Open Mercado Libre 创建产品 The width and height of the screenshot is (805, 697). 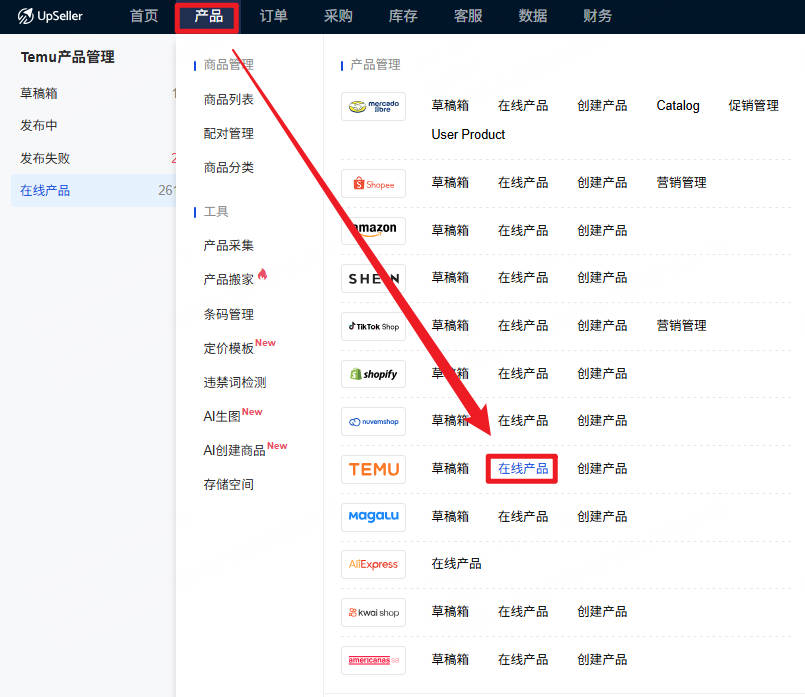pos(602,106)
